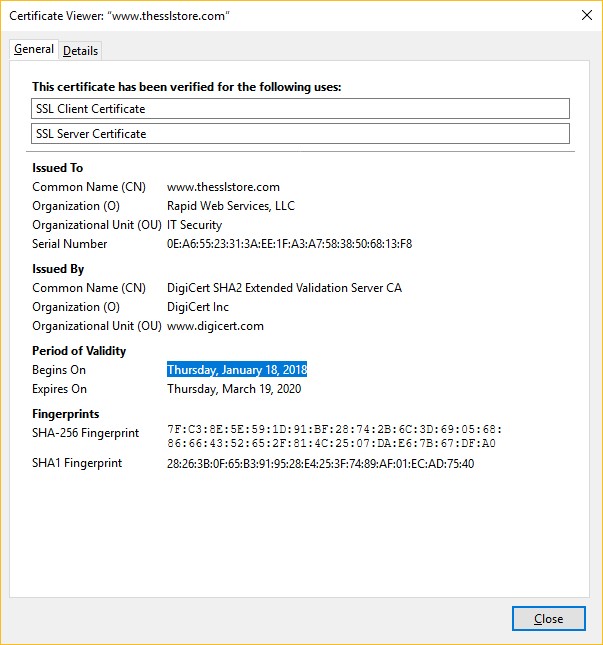Screen dimensions: 603x645
Task: Select the General tab
Action: (x=34, y=49)
